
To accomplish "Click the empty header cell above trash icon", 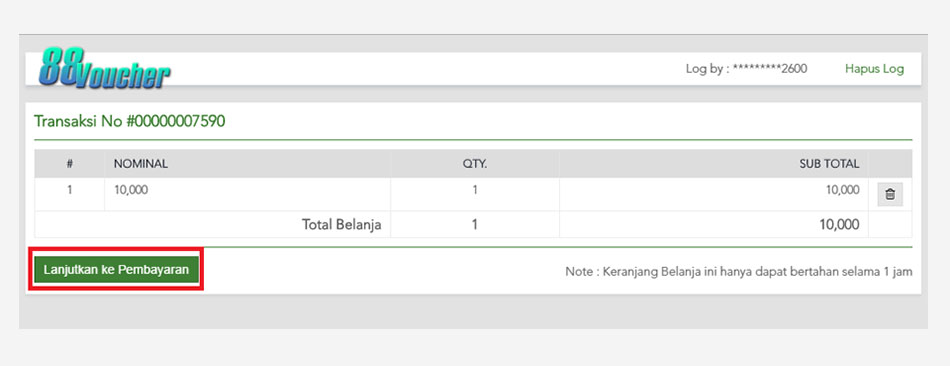I will [x=890, y=164].
